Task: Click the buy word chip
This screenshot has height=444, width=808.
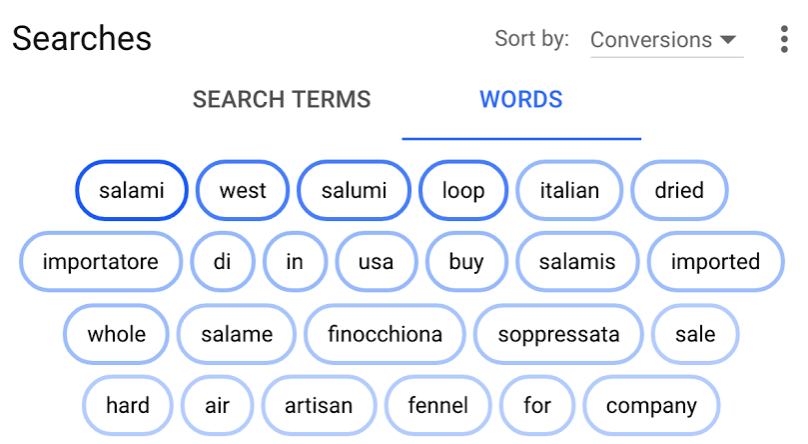Action: pyautogui.click(x=466, y=262)
